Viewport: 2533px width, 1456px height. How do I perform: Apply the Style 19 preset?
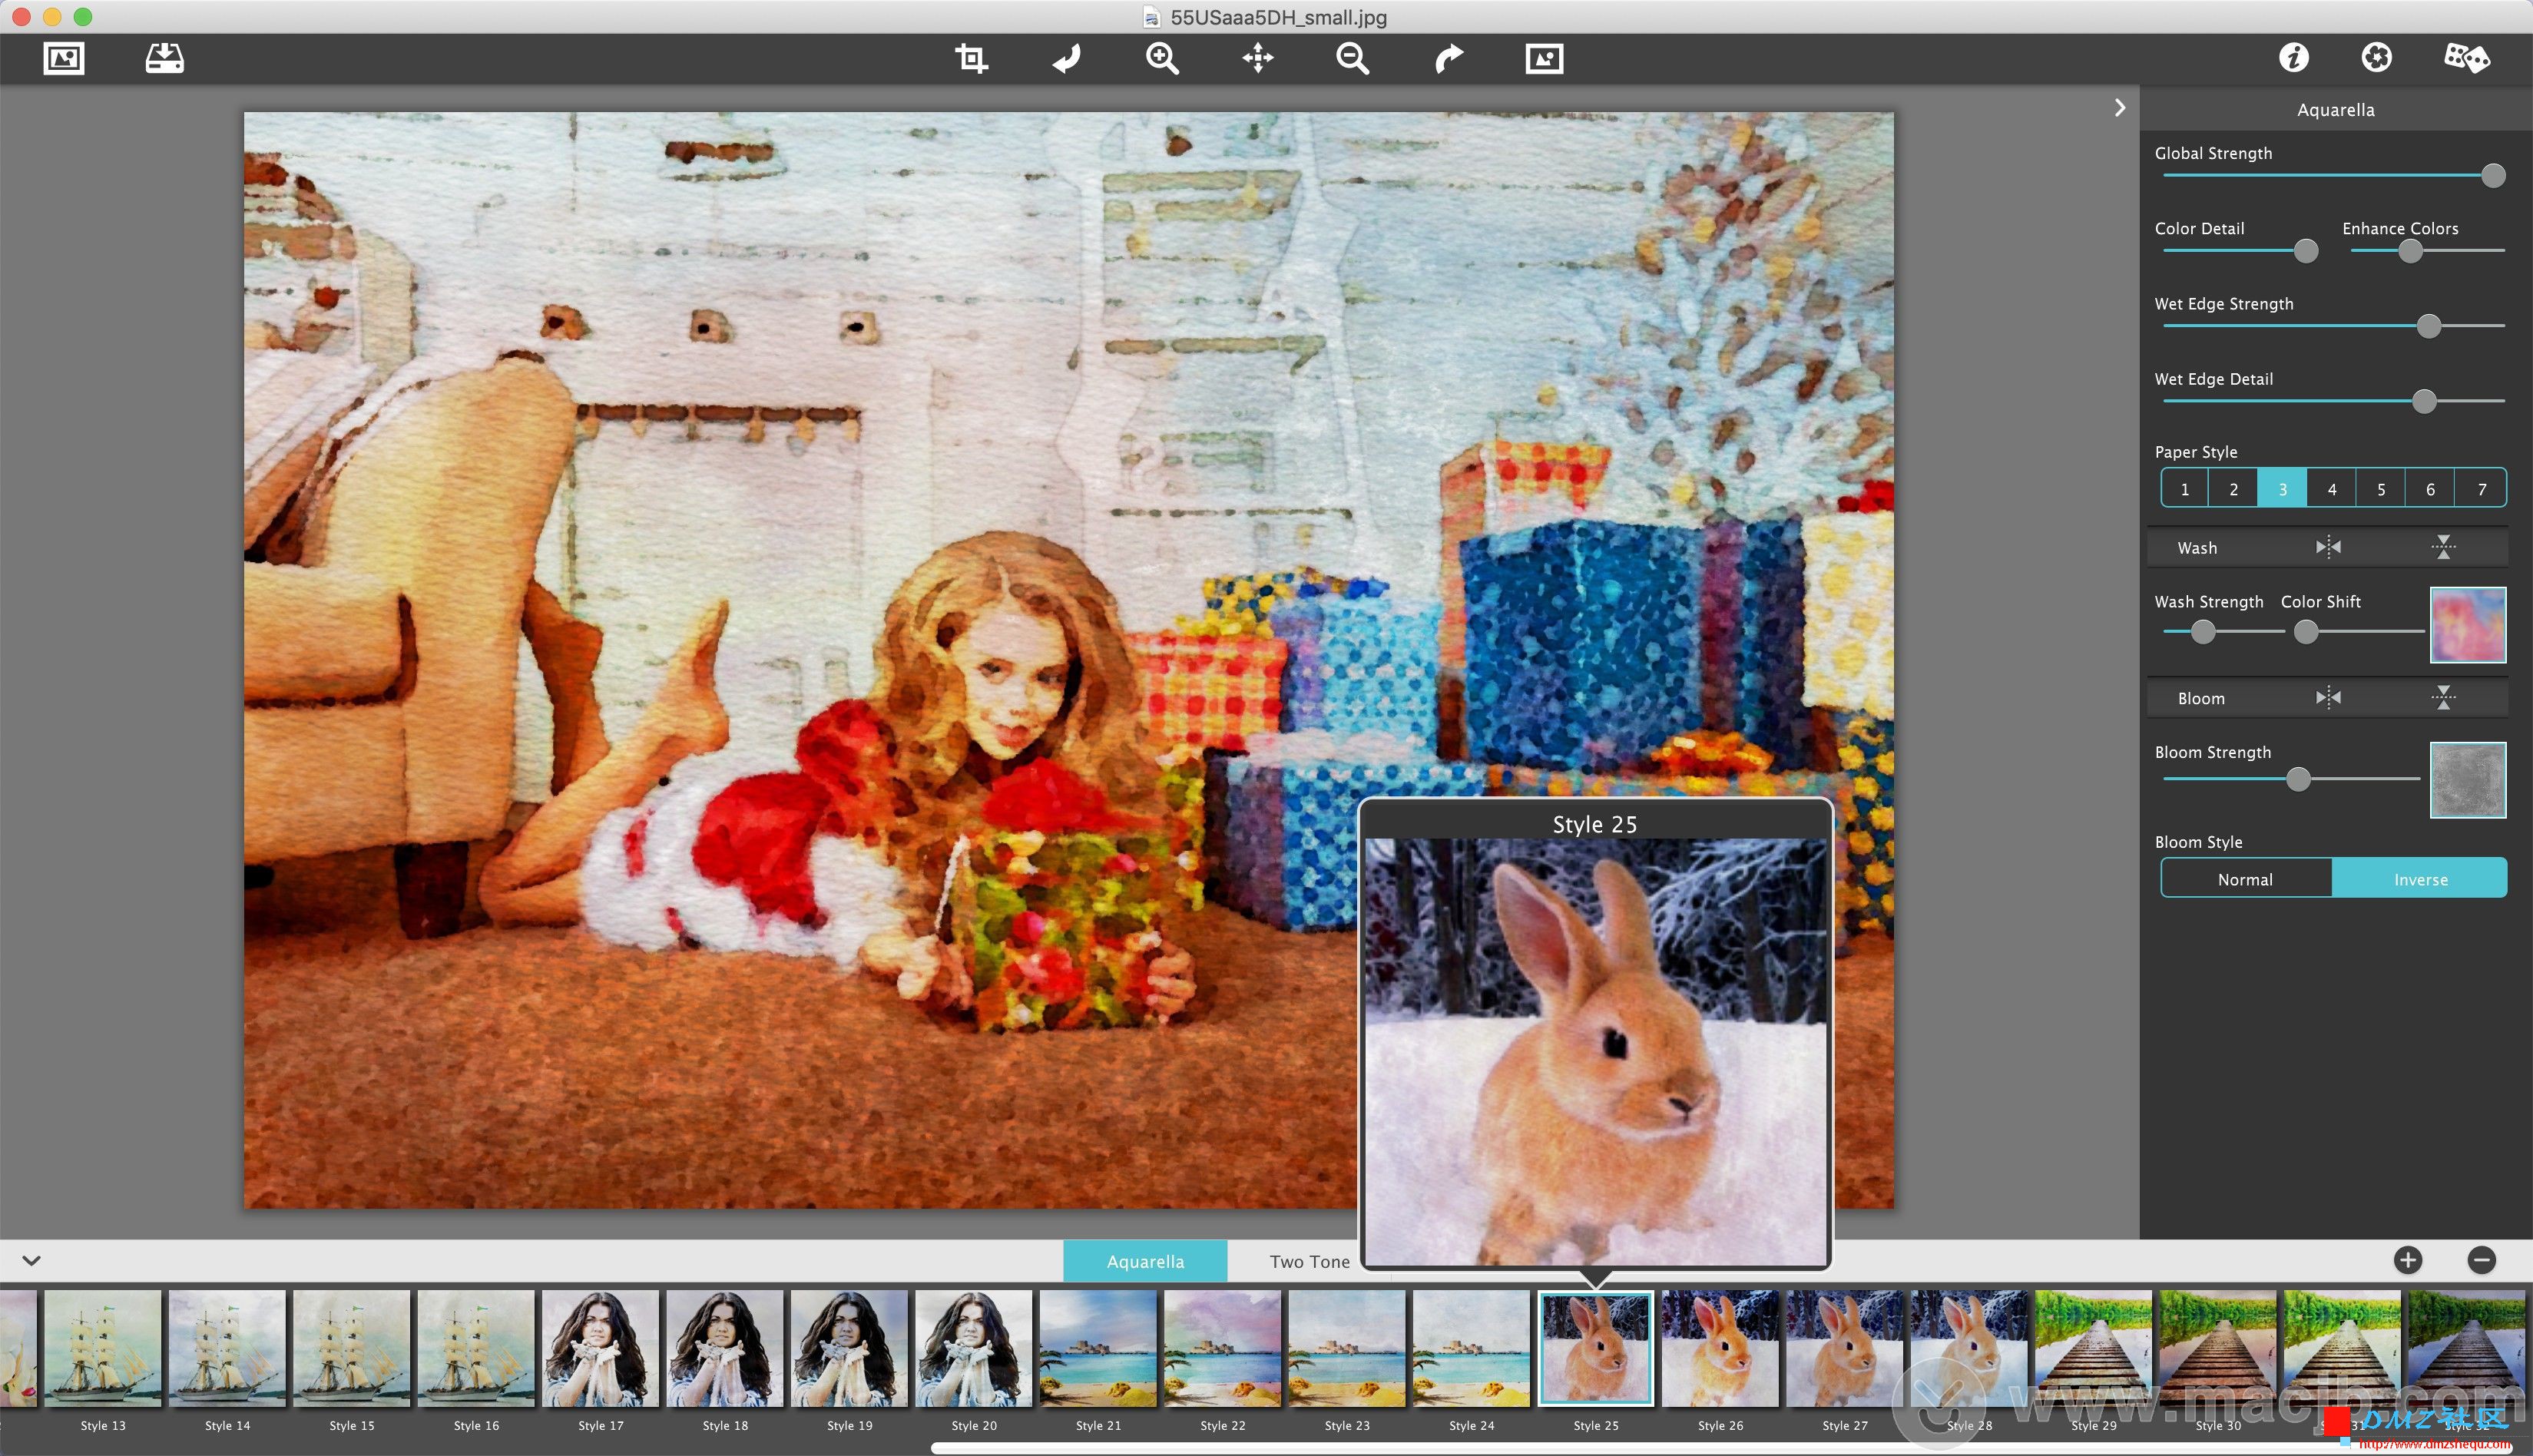[x=849, y=1347]
